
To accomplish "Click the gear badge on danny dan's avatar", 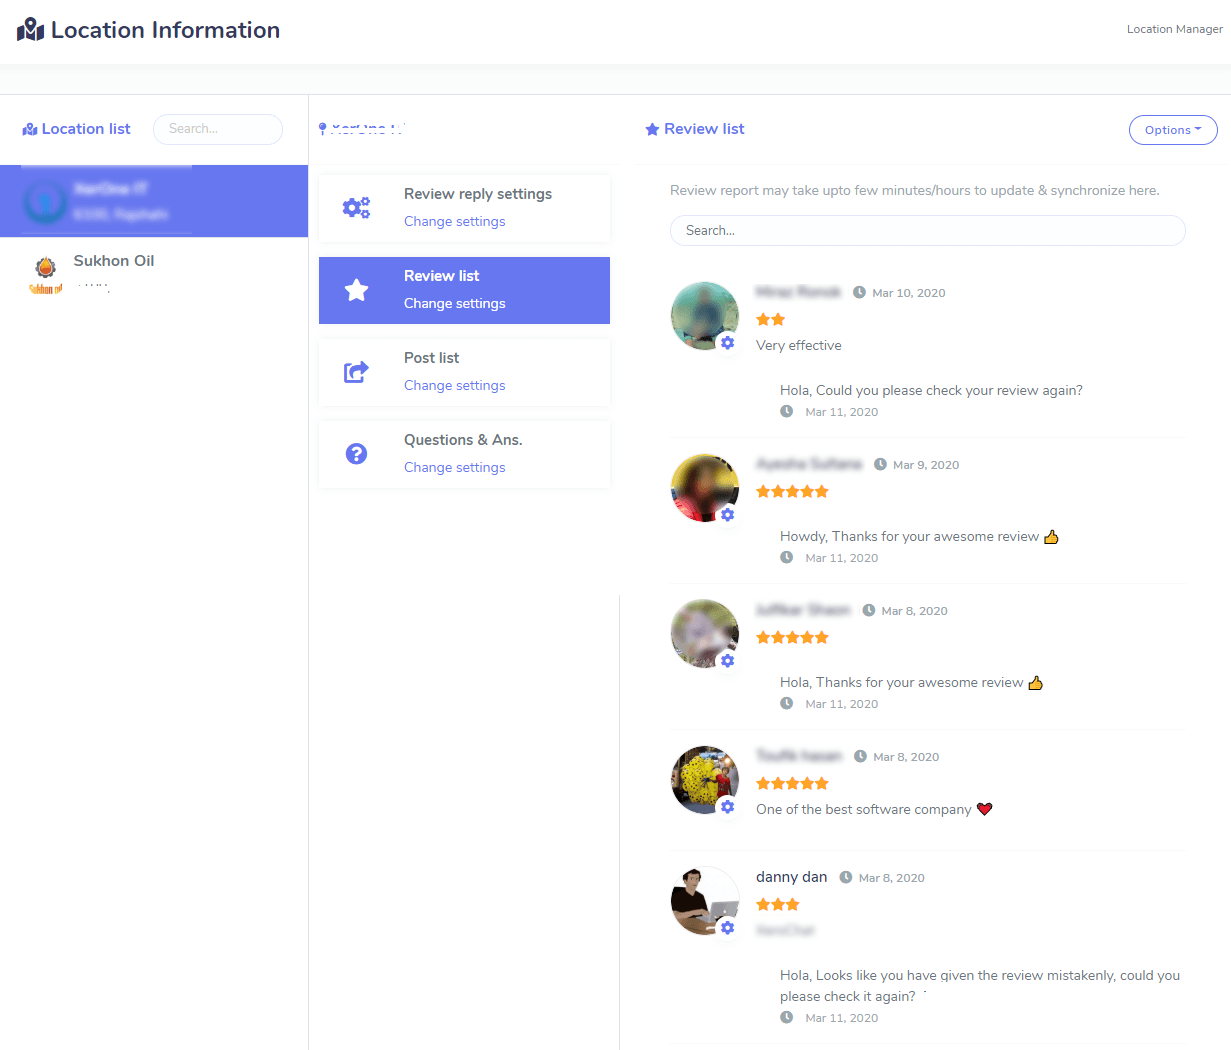I will 727,928.
